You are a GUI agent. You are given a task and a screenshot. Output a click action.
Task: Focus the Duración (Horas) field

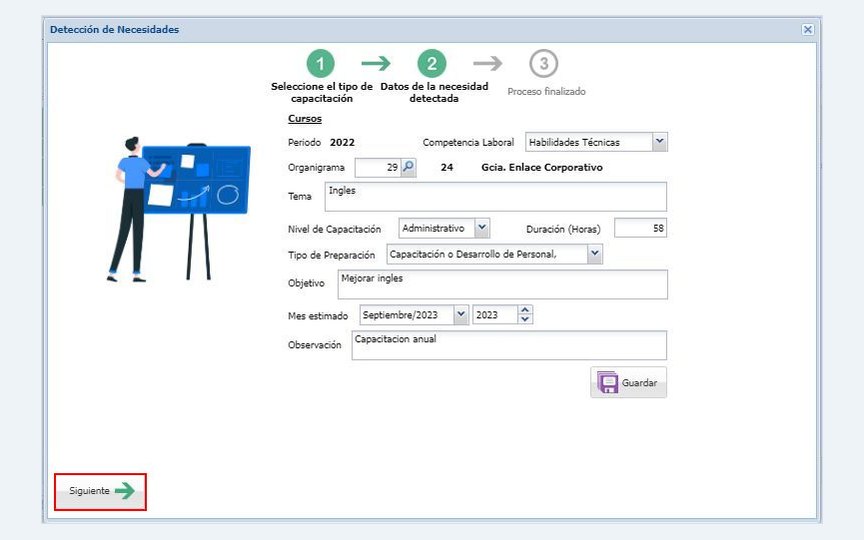[640, 228]
